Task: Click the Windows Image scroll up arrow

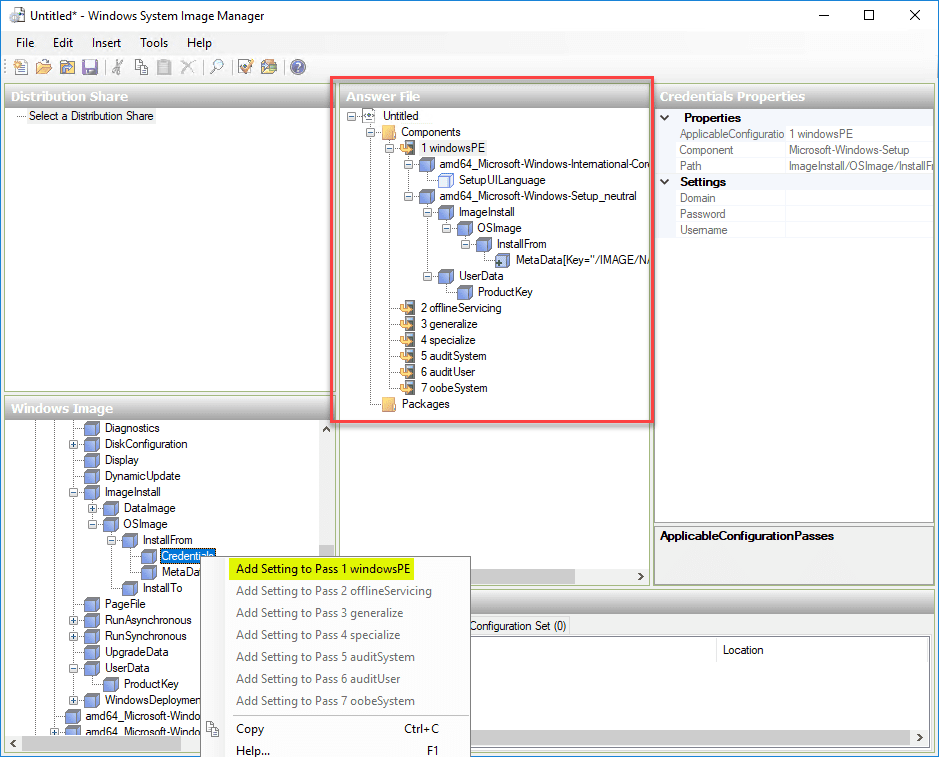Action: pyautogui.click(x=326, y=429)
